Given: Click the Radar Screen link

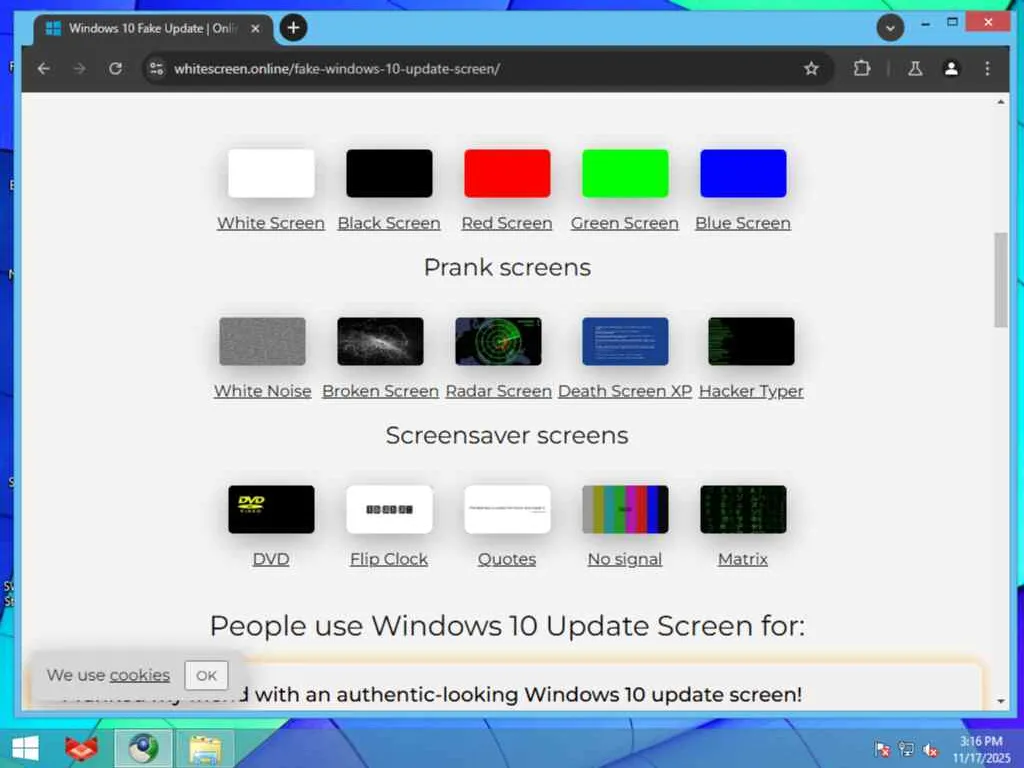Looking at the screenshot, I should (499, 391).
